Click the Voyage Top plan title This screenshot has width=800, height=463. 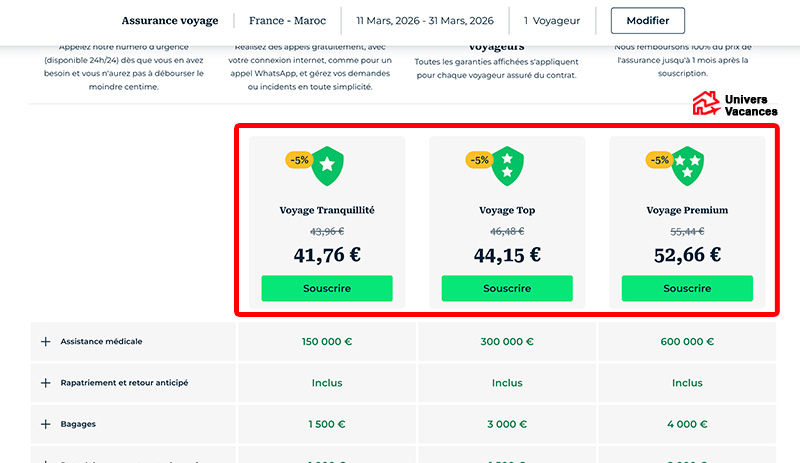click(x=507, y=211)
